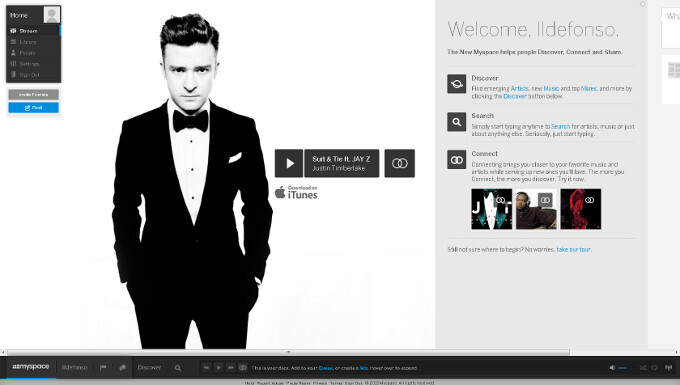
Task: Click the myspace logo in bottom bar
Action: click(31, 367)
